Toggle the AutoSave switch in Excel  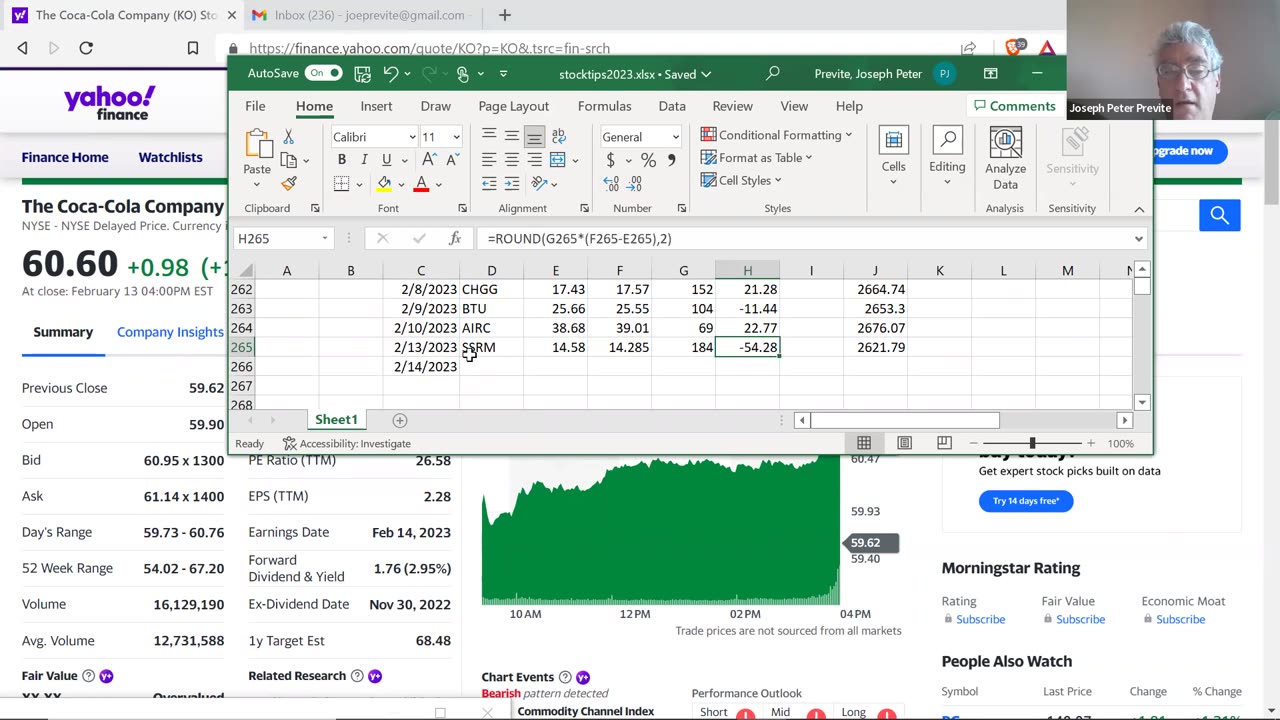point(324,73)
